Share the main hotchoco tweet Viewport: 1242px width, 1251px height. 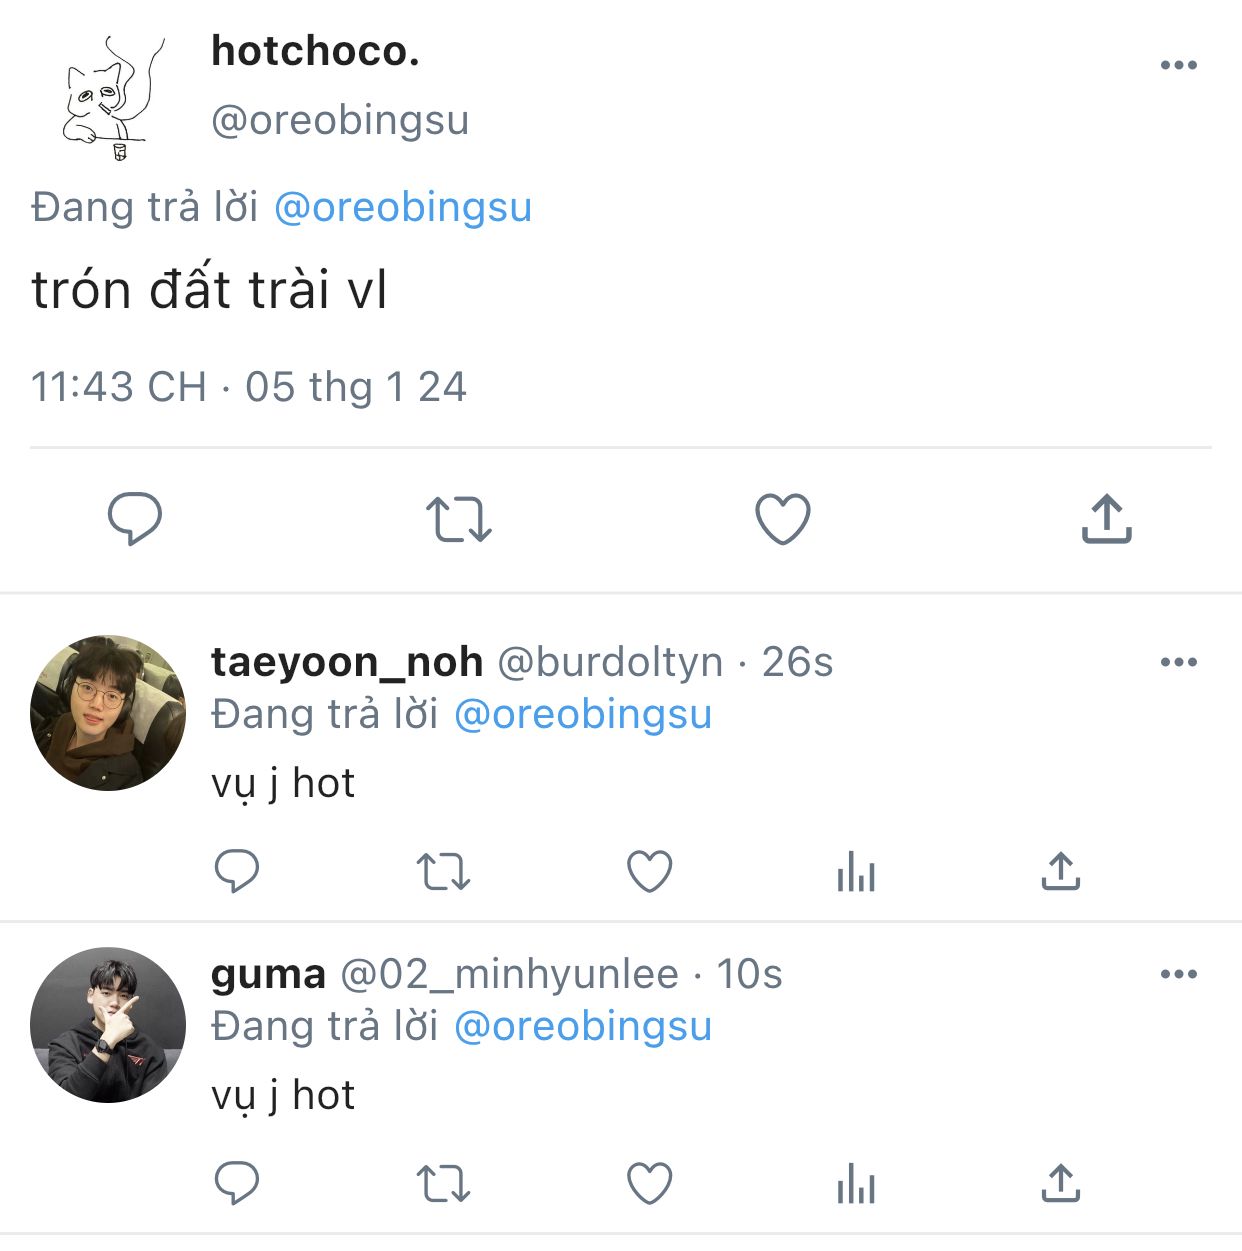point(1106,518)
